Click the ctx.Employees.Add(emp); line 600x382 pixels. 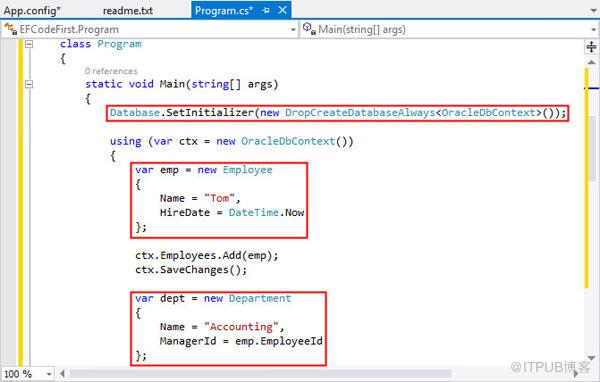(x=207, y=255)
